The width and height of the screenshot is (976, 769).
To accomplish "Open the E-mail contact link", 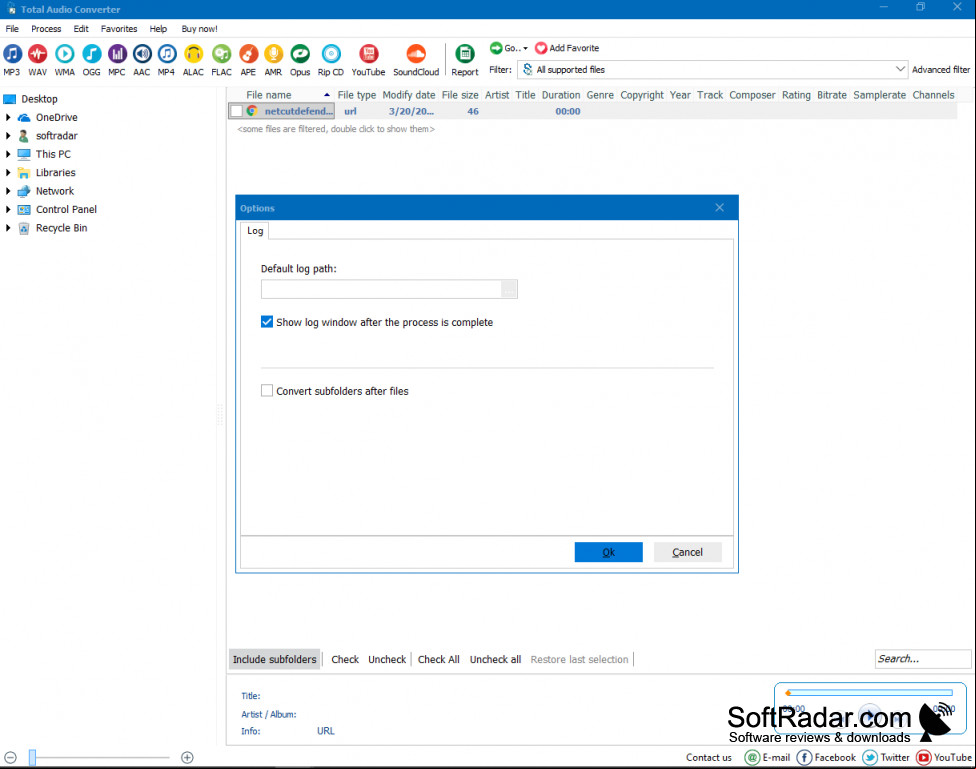I will pyautogui.click(x=768, y=757).
